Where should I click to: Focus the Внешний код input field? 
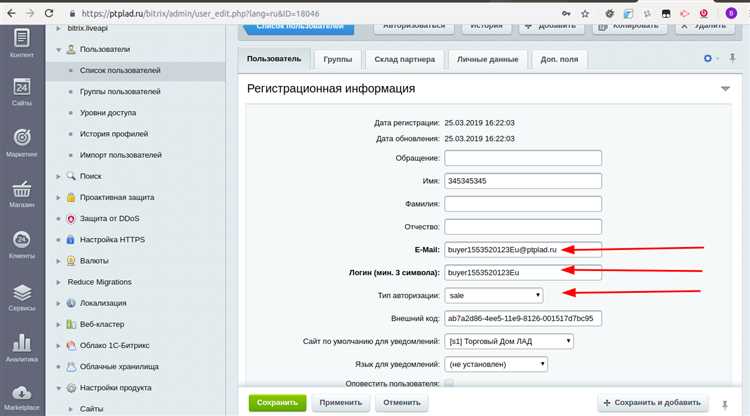coord(523,318)
